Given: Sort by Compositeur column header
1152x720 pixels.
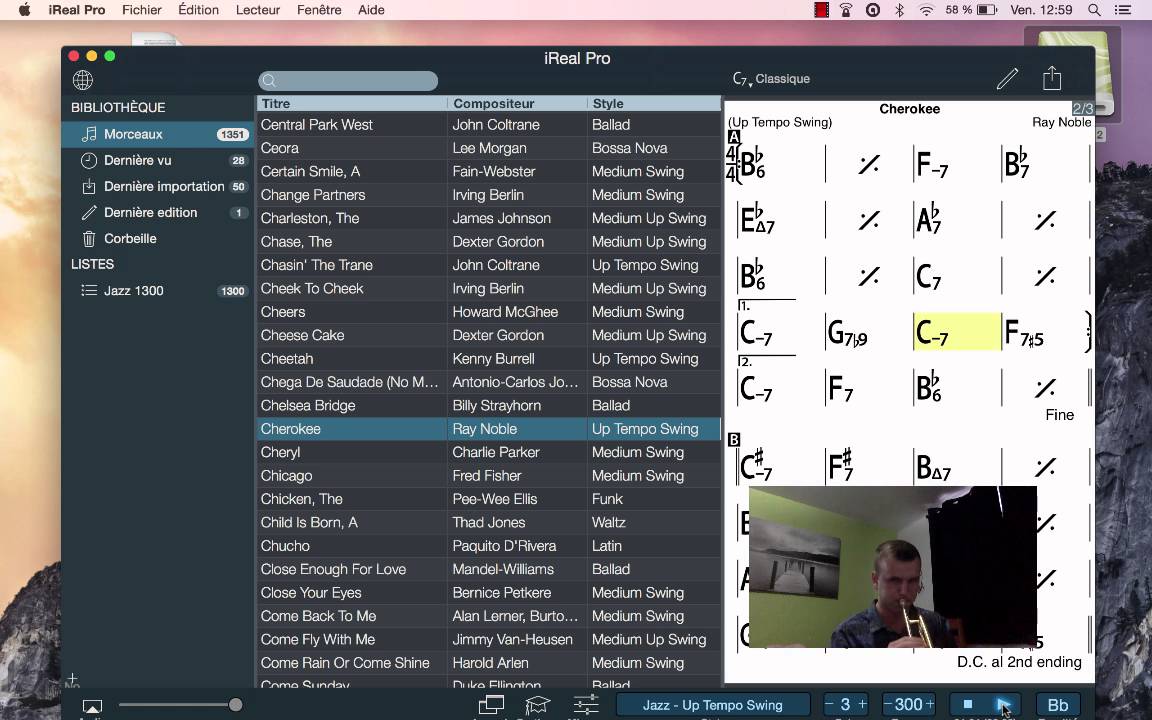Looking at the screenshot, I should 517,104.
